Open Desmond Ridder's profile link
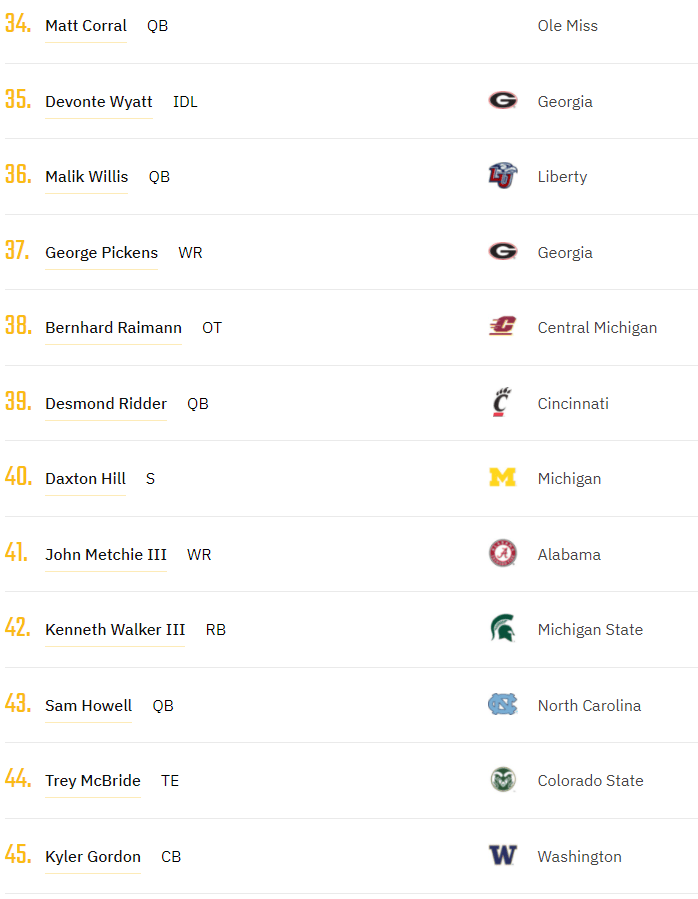This screenshot has width=698, height=899. pyautogui.click(x=106, y=404)
